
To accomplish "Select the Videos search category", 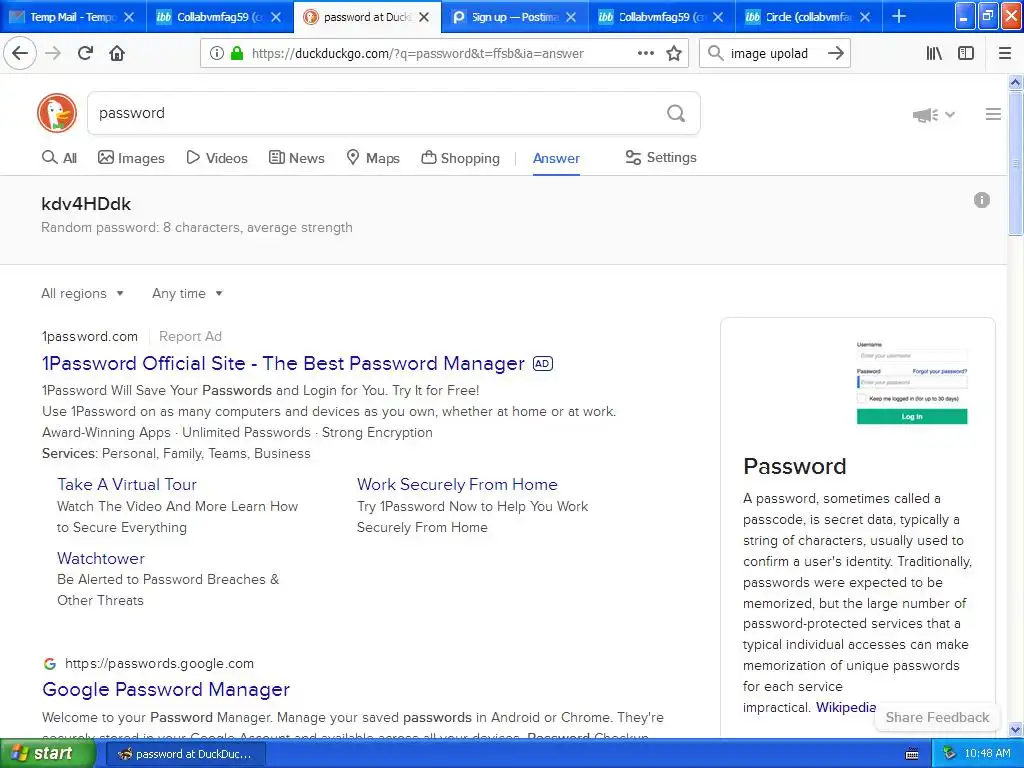I will (x=217, y=158).
